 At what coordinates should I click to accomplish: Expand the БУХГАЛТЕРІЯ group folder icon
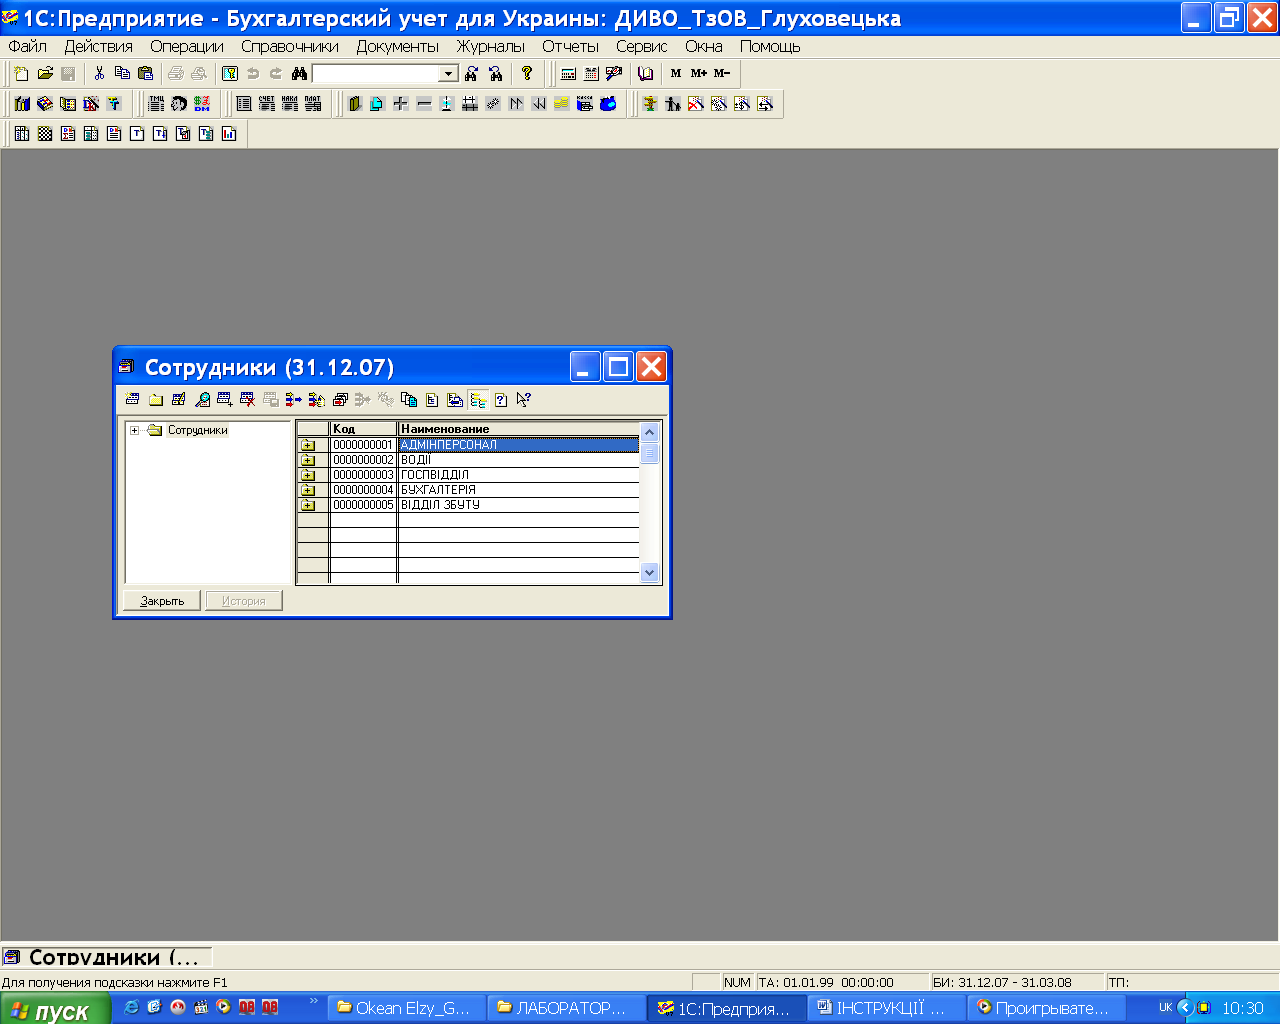(x=308, y=490)
